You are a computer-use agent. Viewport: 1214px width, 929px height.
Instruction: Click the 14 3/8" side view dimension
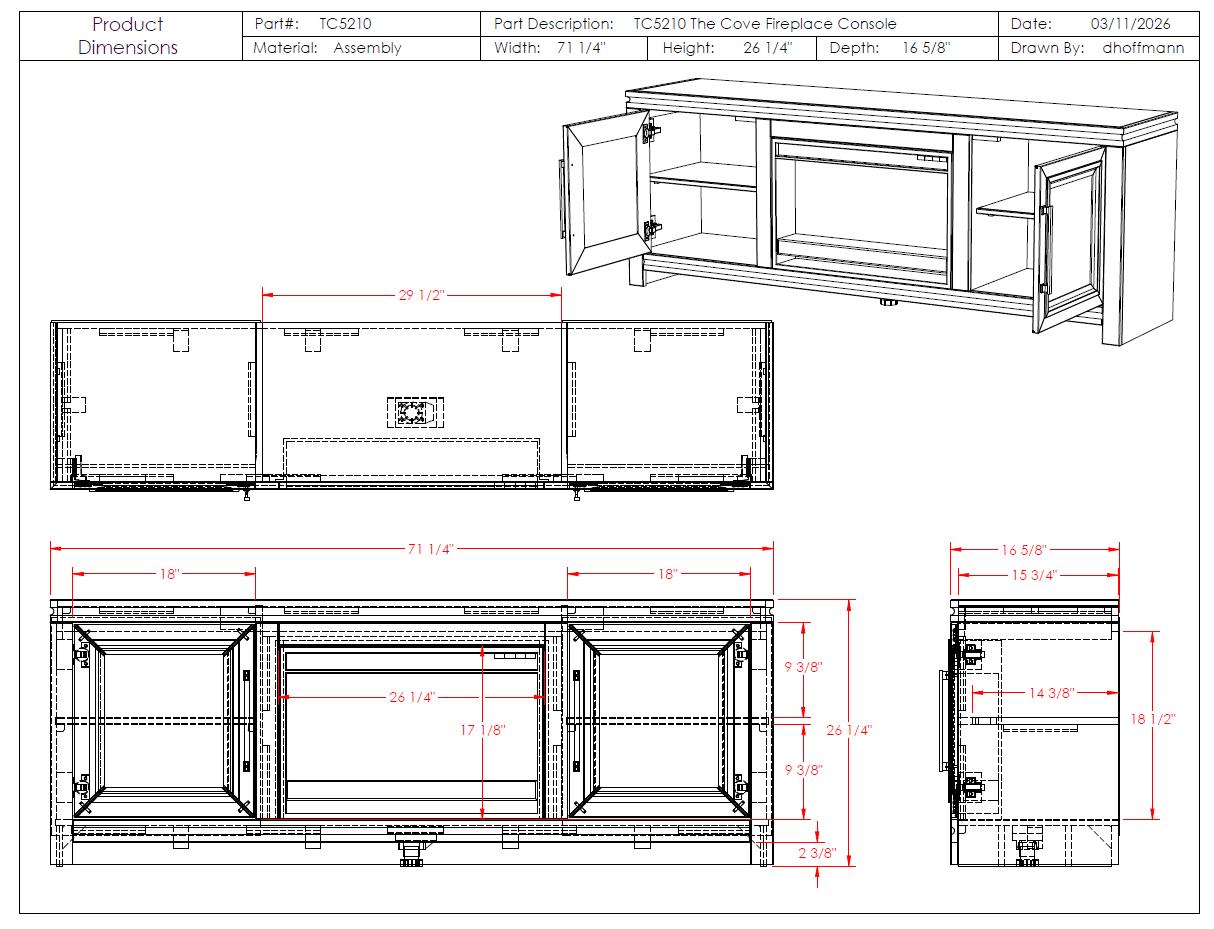point(1052,692)
